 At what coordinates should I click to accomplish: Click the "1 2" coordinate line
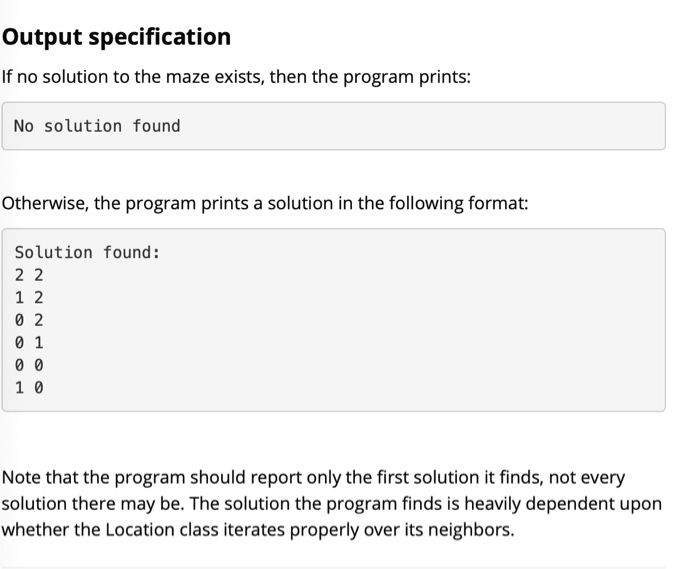click(29, 298)
